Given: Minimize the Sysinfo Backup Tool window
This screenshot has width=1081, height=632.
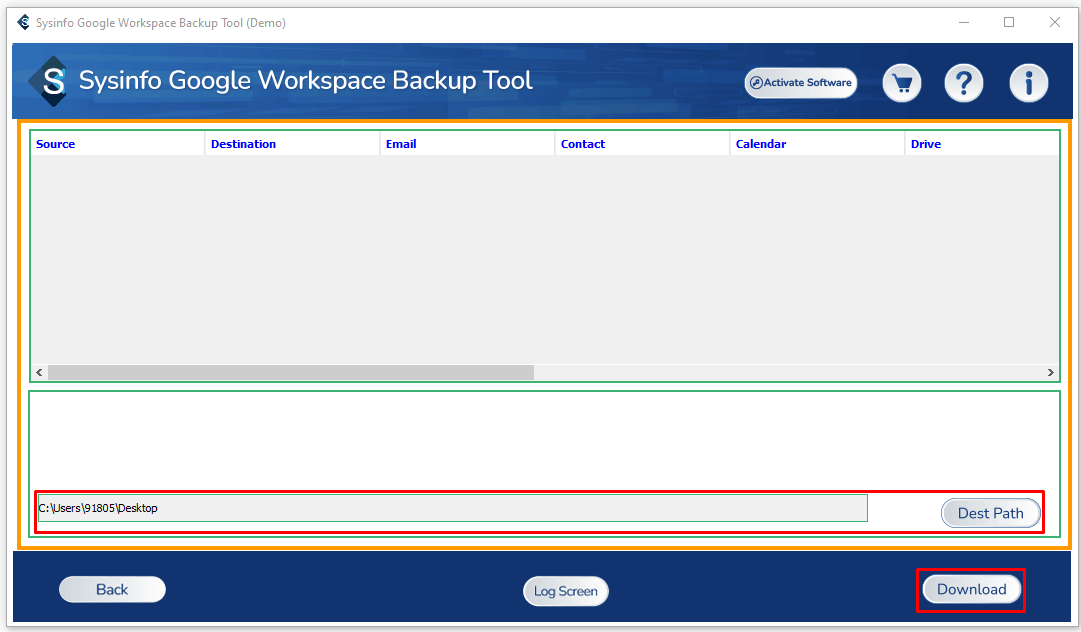Looking at the screenshot, I should (x=964, y=23).
